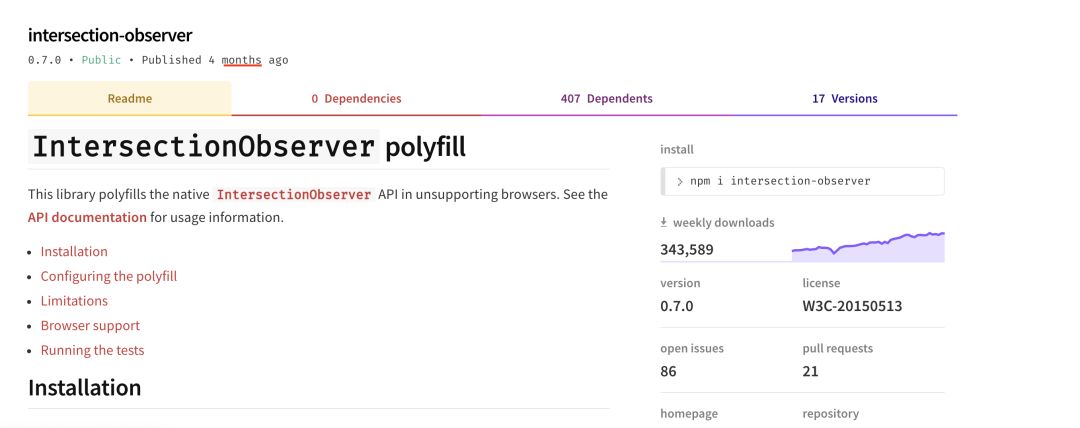Follow the Running the tests link
Screen dimensions: 1080x428
(x=92, y=351)
